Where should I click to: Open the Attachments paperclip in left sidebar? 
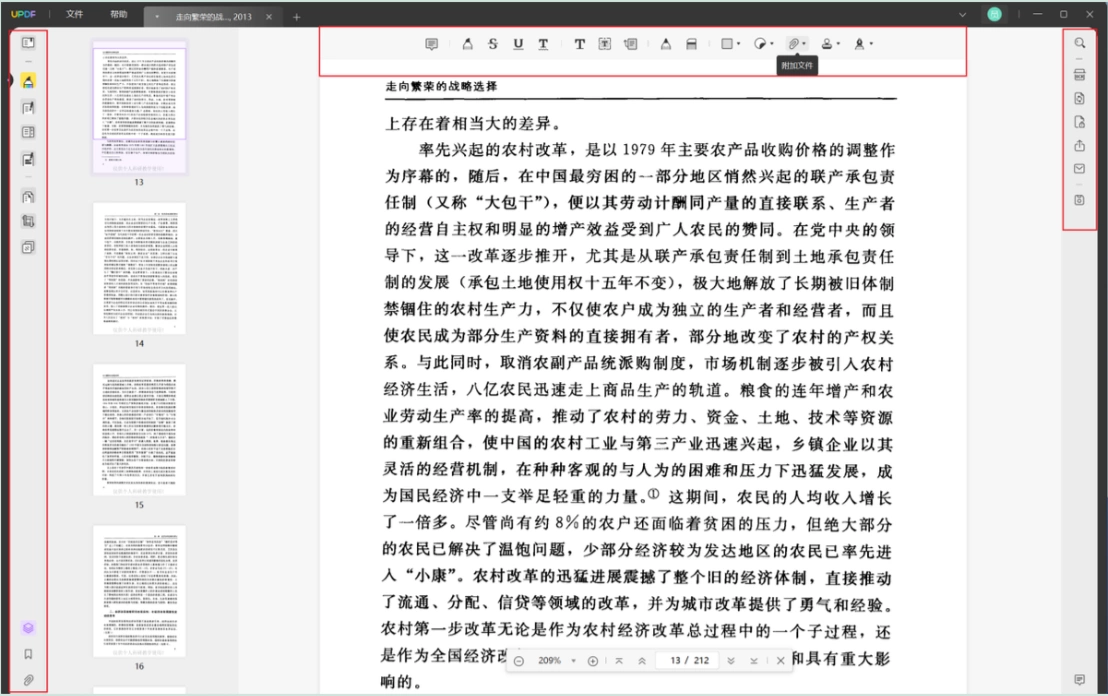click(28, 680)
